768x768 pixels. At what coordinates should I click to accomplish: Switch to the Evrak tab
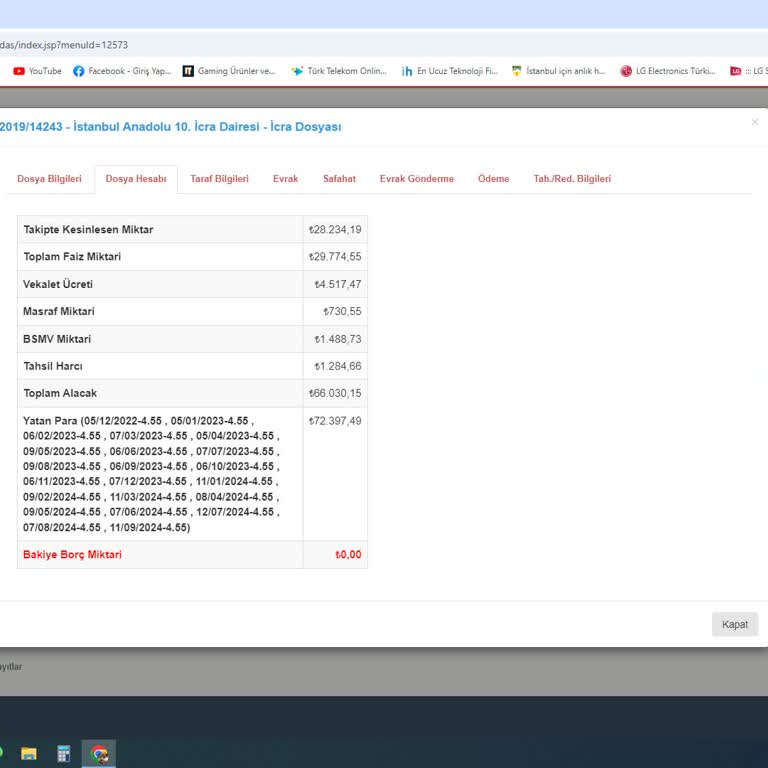(286, 179)
